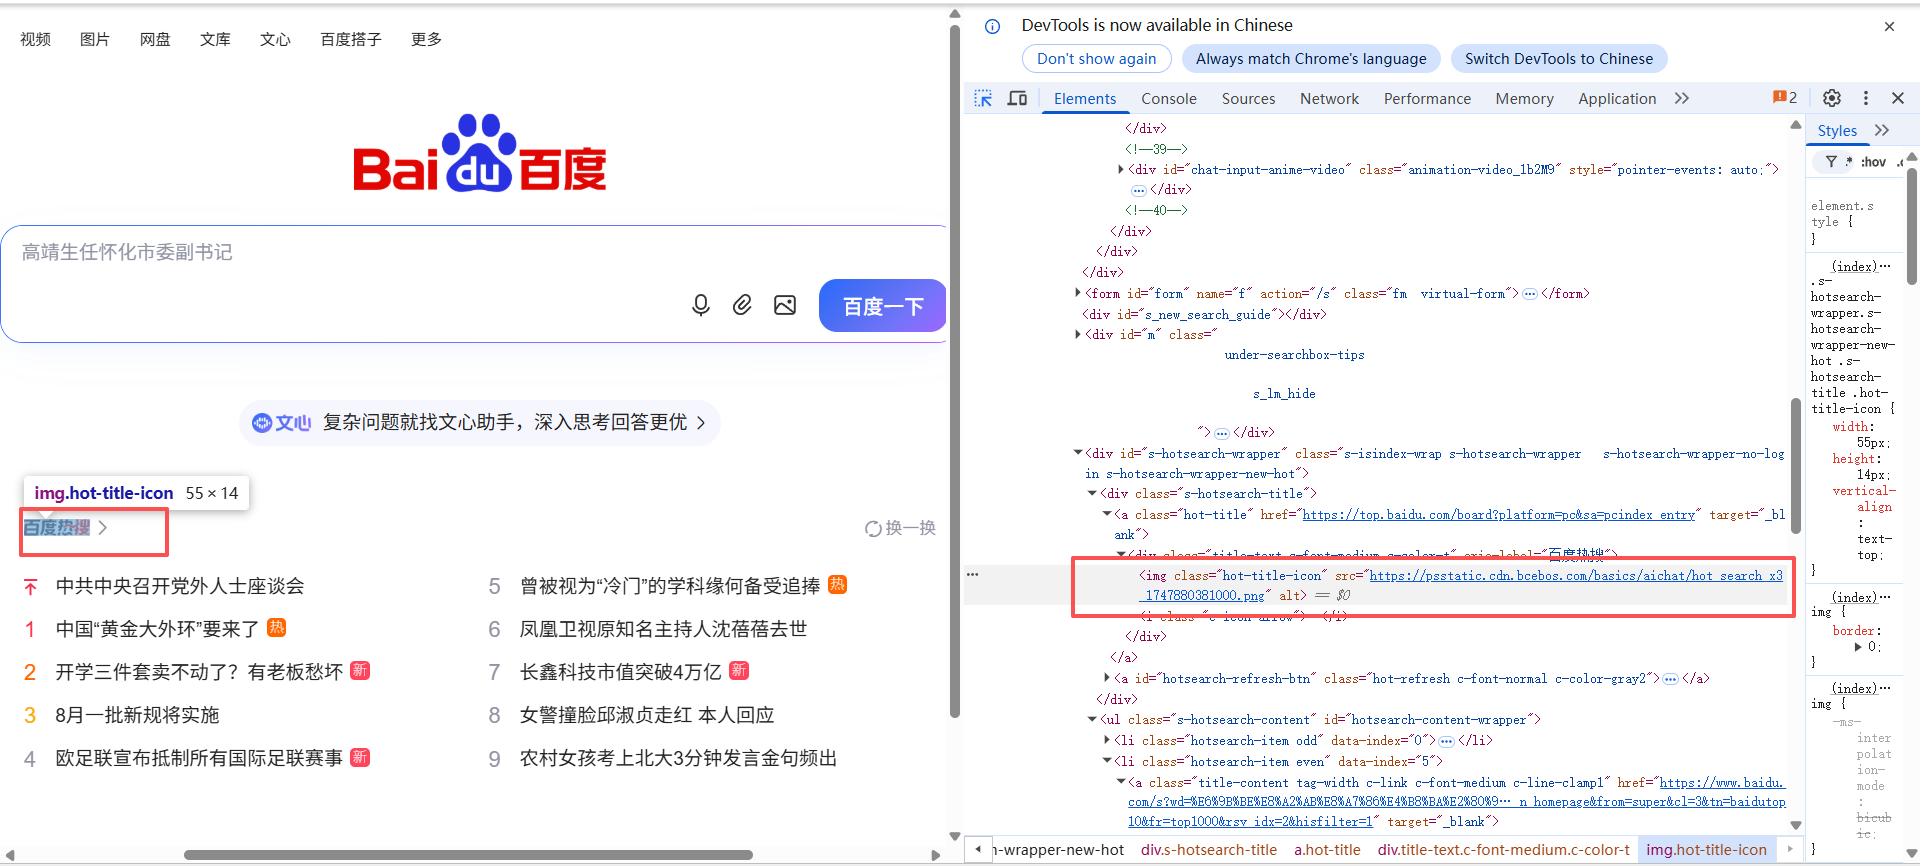Select a.hot-title in the breadcrumb bar
Viewport: 1920px width, 866px height.
click(1327, 850)
